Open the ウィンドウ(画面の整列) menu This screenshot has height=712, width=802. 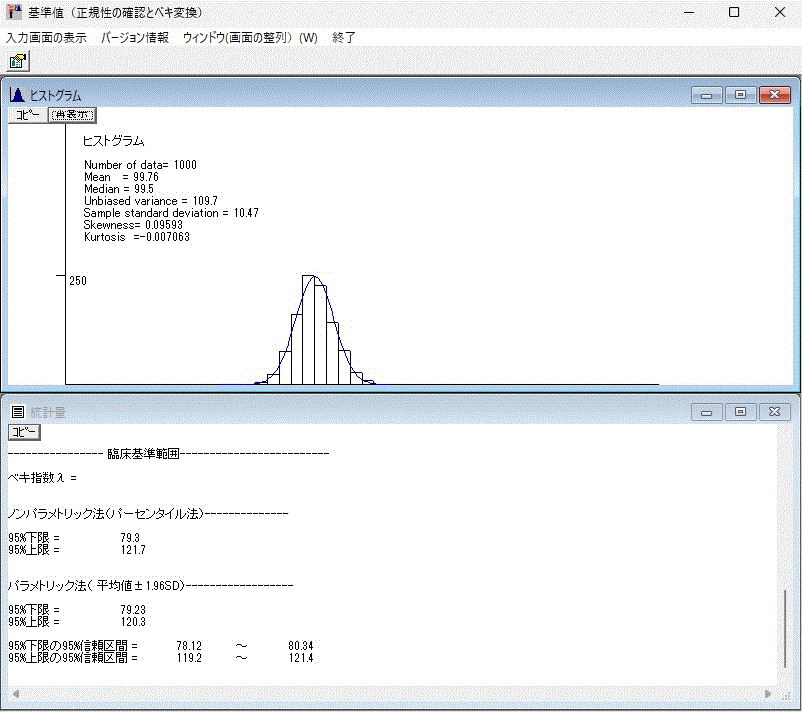pyautogui.click(x=249, y=37)
